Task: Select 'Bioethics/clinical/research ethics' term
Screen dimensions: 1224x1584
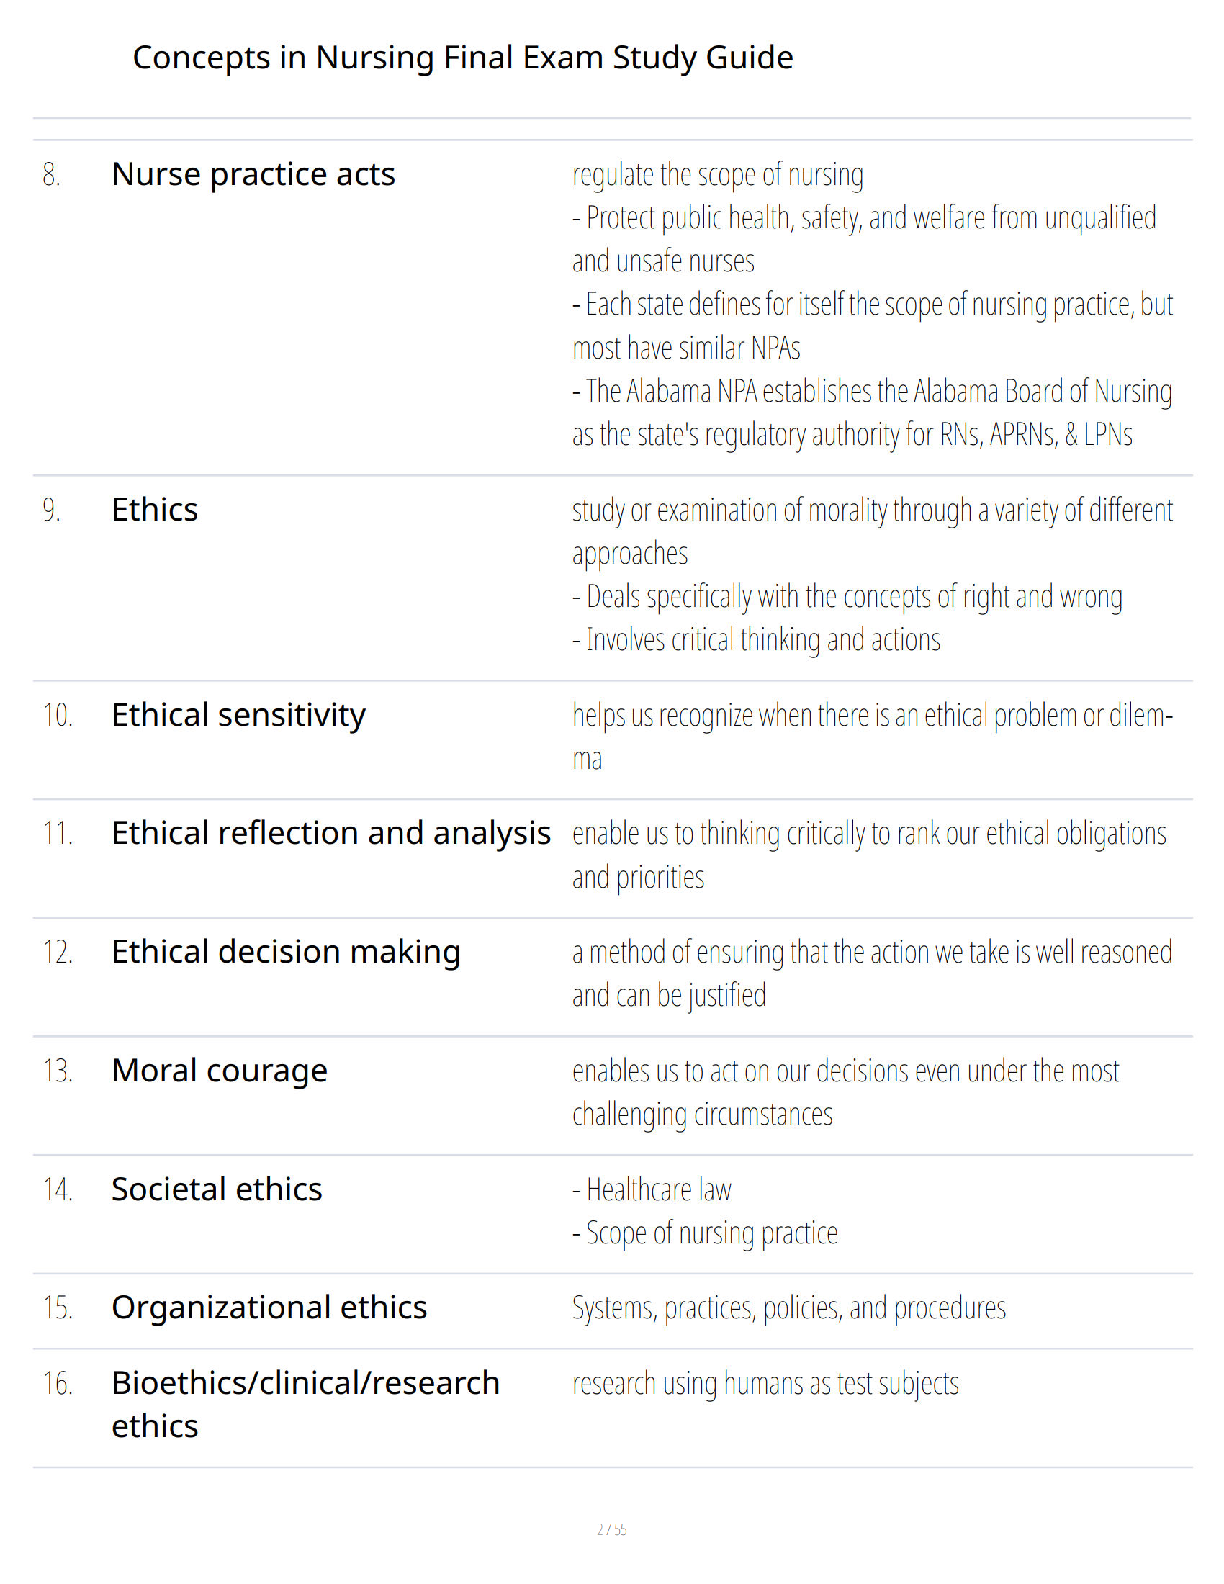Action: [x=306, y=1404]
